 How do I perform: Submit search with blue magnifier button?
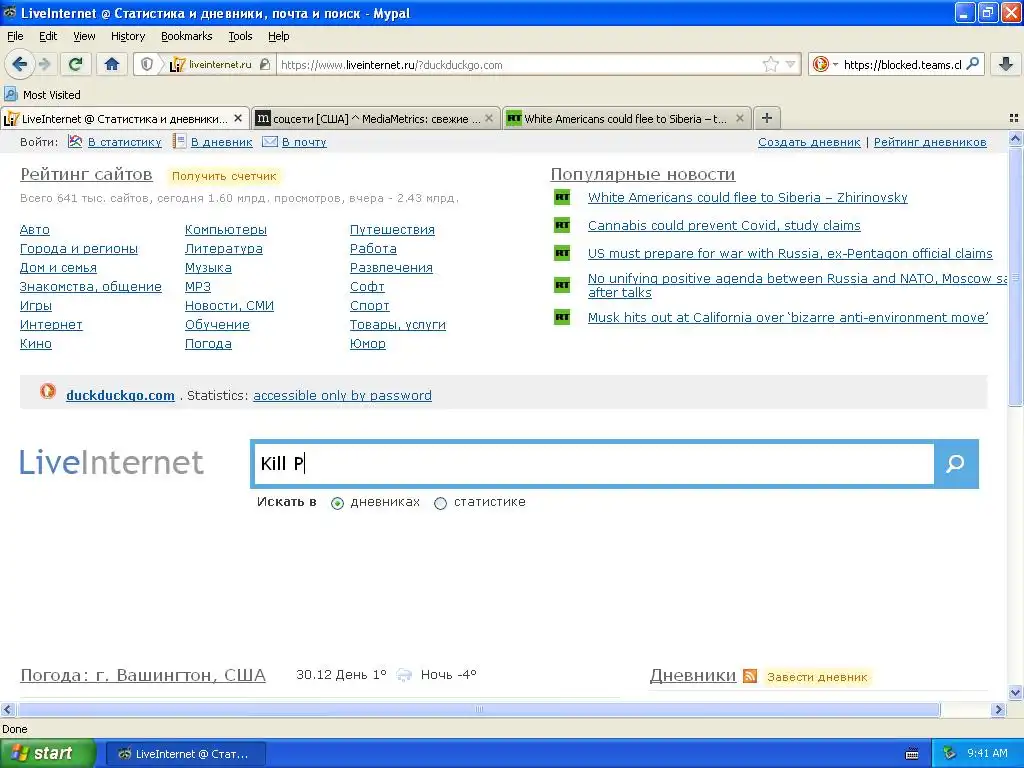tap(955, 464)
